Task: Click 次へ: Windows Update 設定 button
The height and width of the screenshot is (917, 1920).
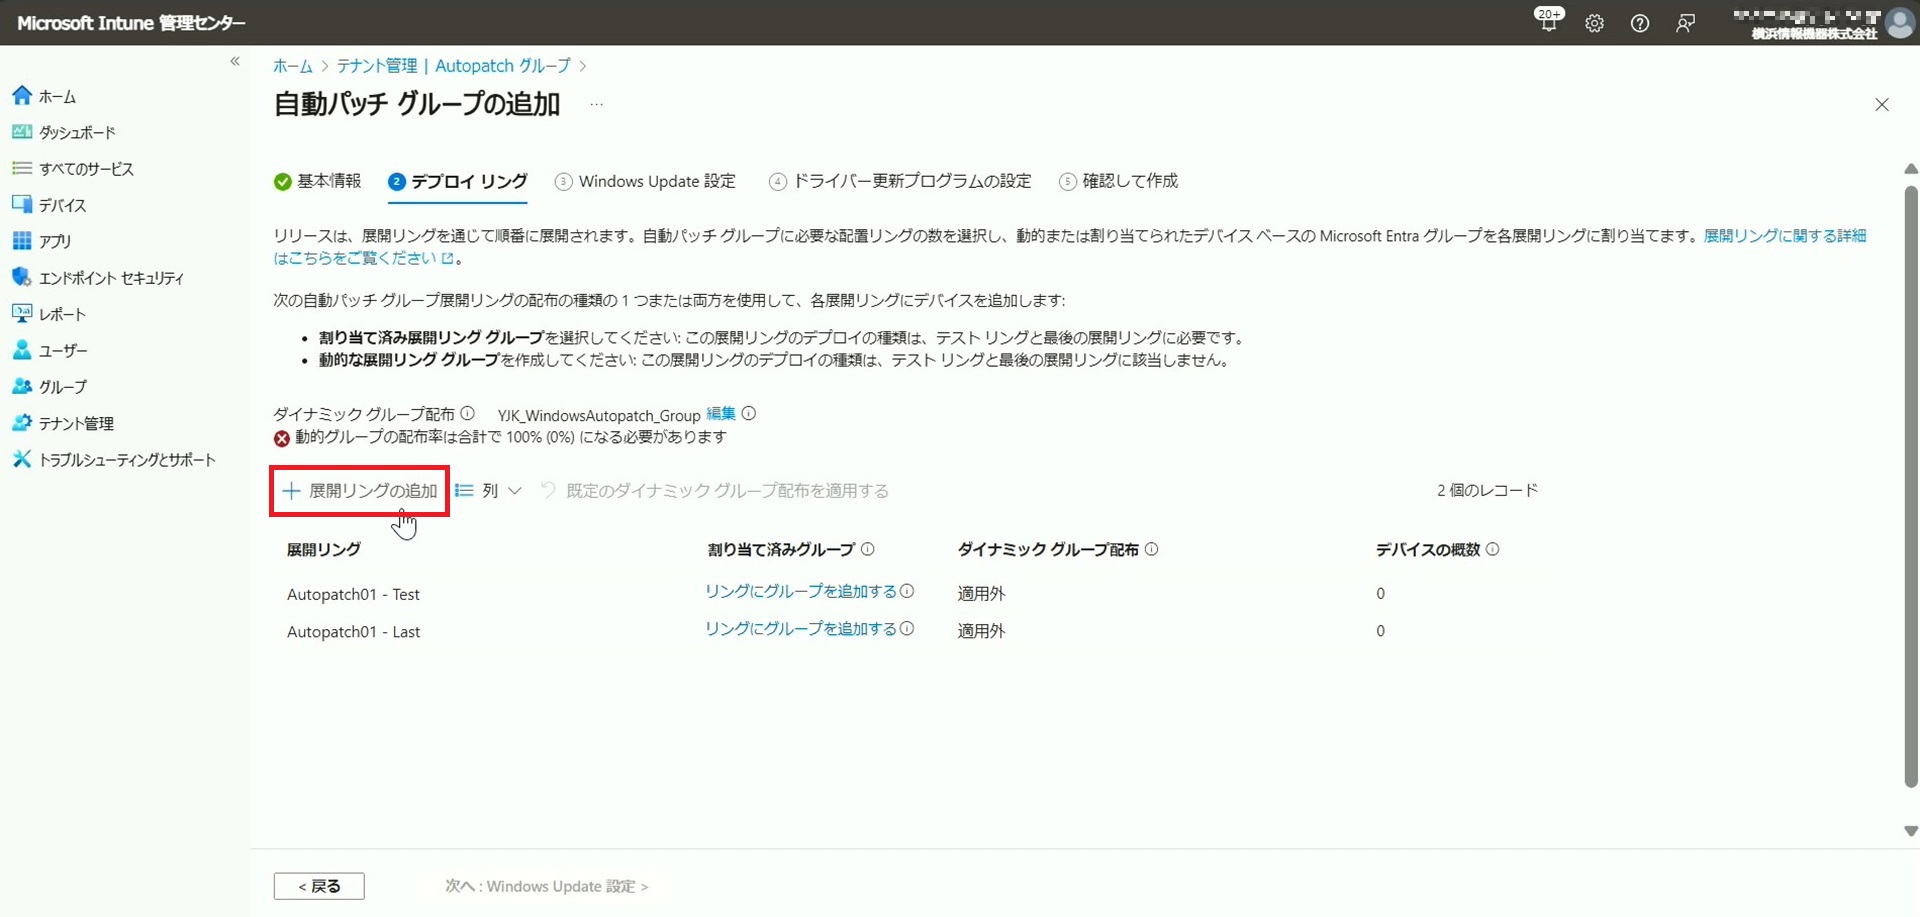Action: 547,886
